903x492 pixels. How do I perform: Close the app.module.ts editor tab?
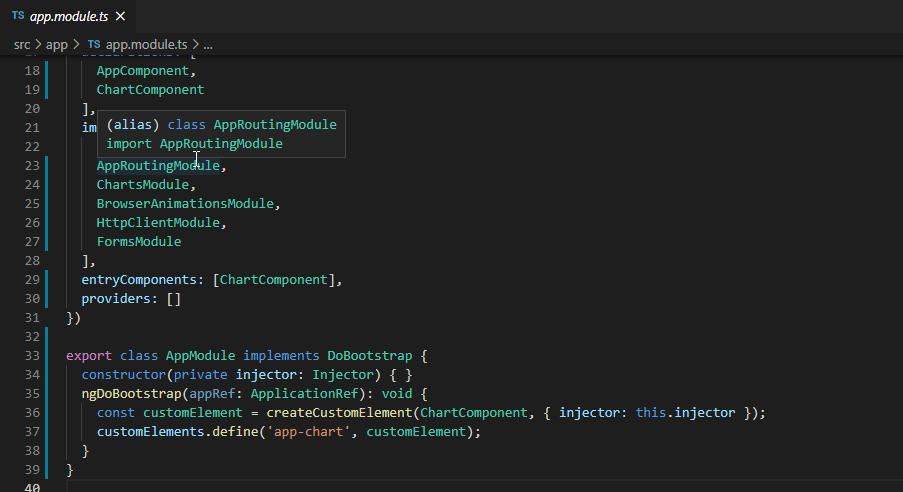tap(120, 17)
